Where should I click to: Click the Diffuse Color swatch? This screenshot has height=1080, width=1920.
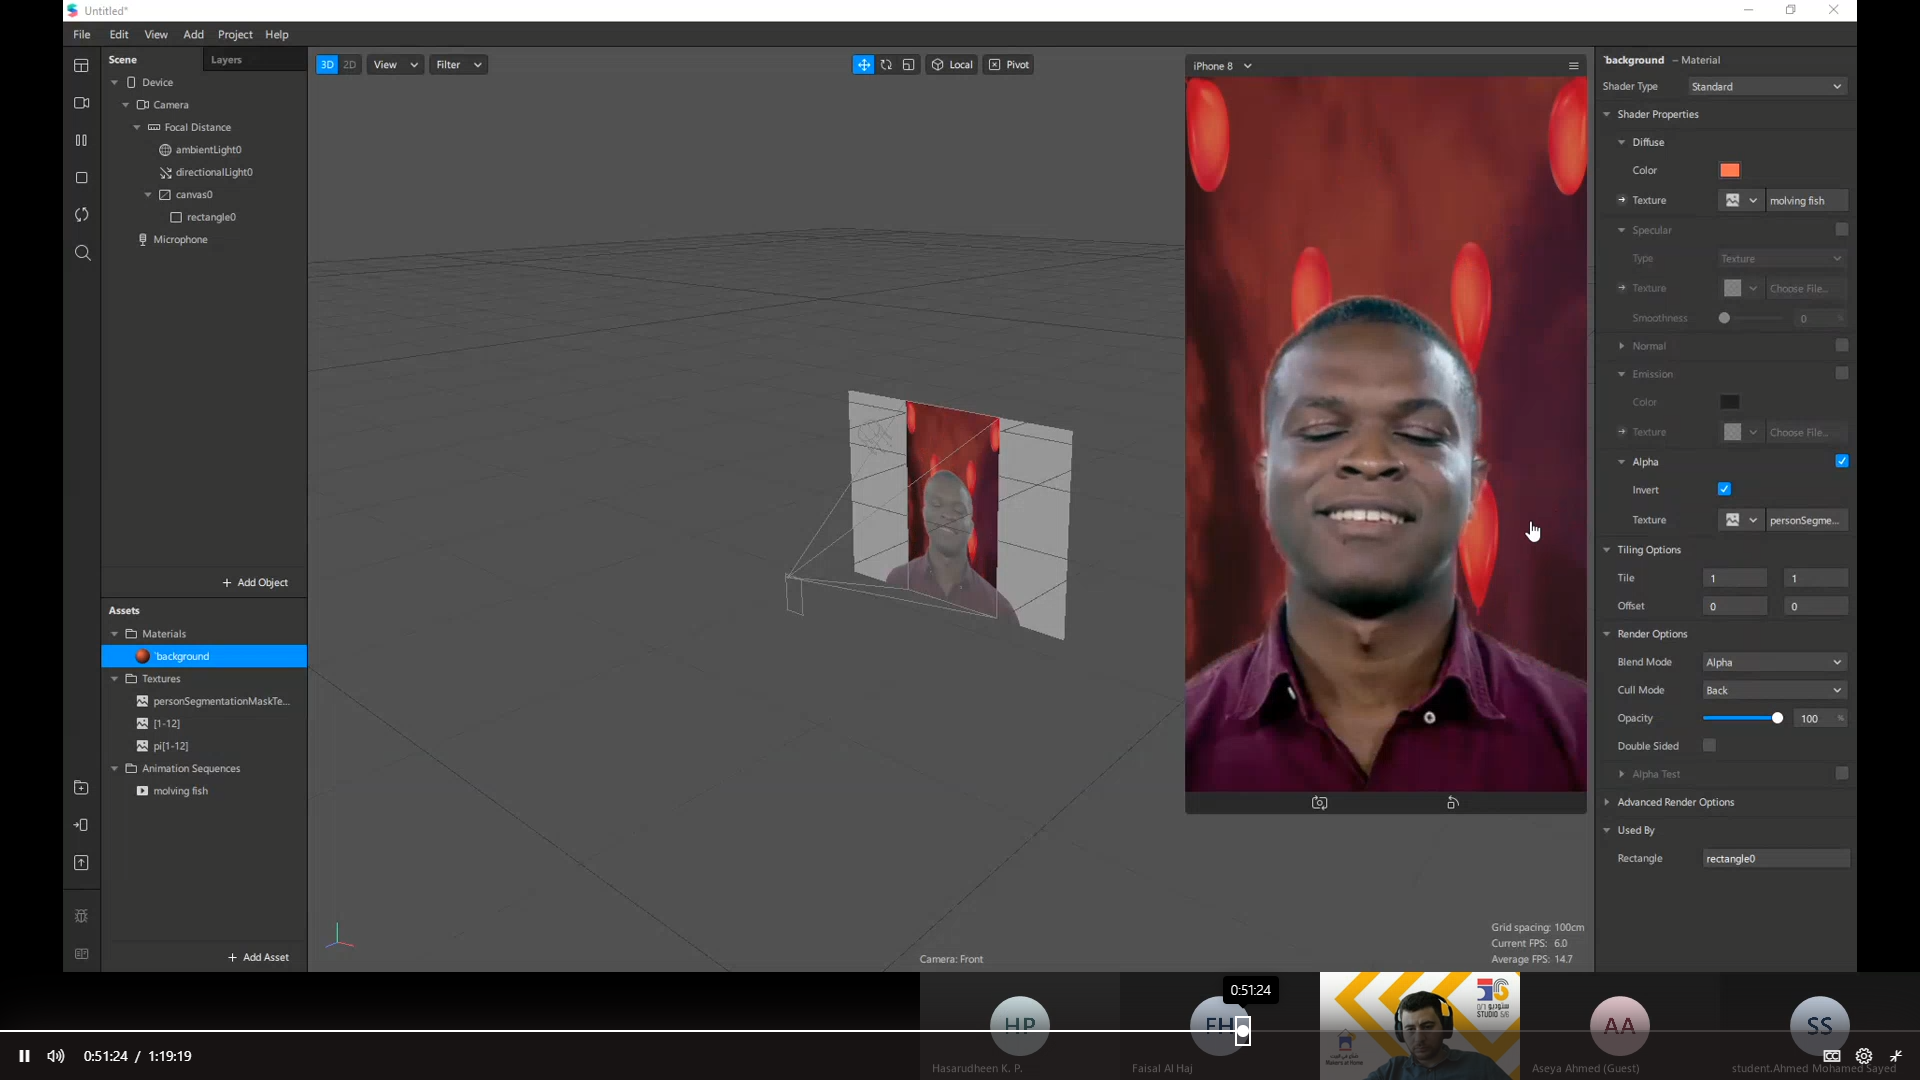(1730, 170)
